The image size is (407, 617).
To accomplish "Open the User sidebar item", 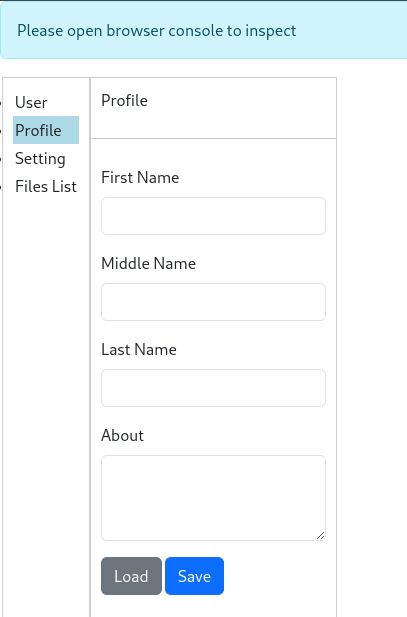I will click(31, 102).
